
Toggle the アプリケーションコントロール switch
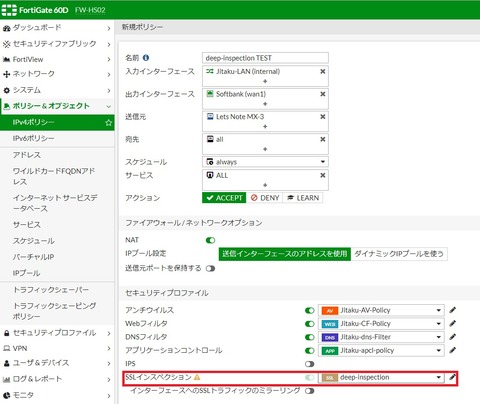point(310,350)
